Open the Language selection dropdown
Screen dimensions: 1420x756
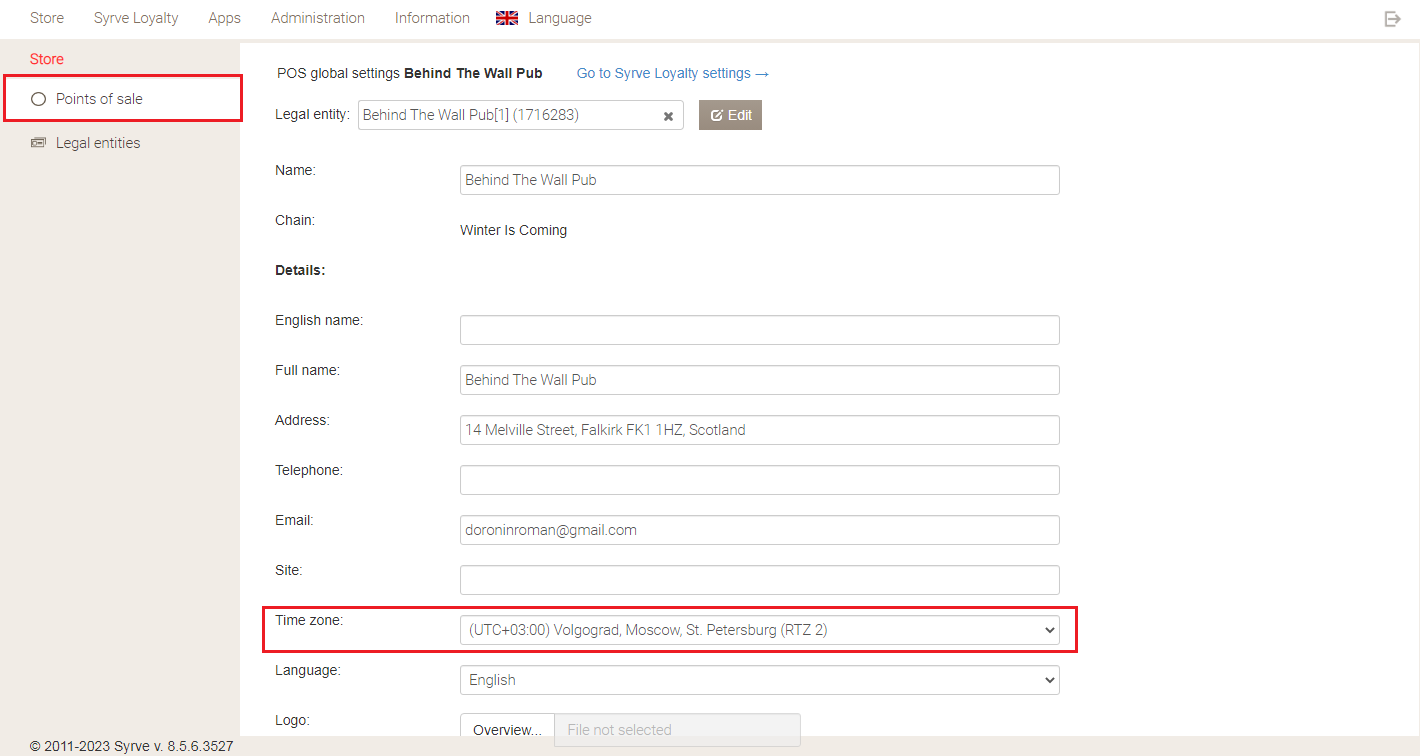point(759,680)
